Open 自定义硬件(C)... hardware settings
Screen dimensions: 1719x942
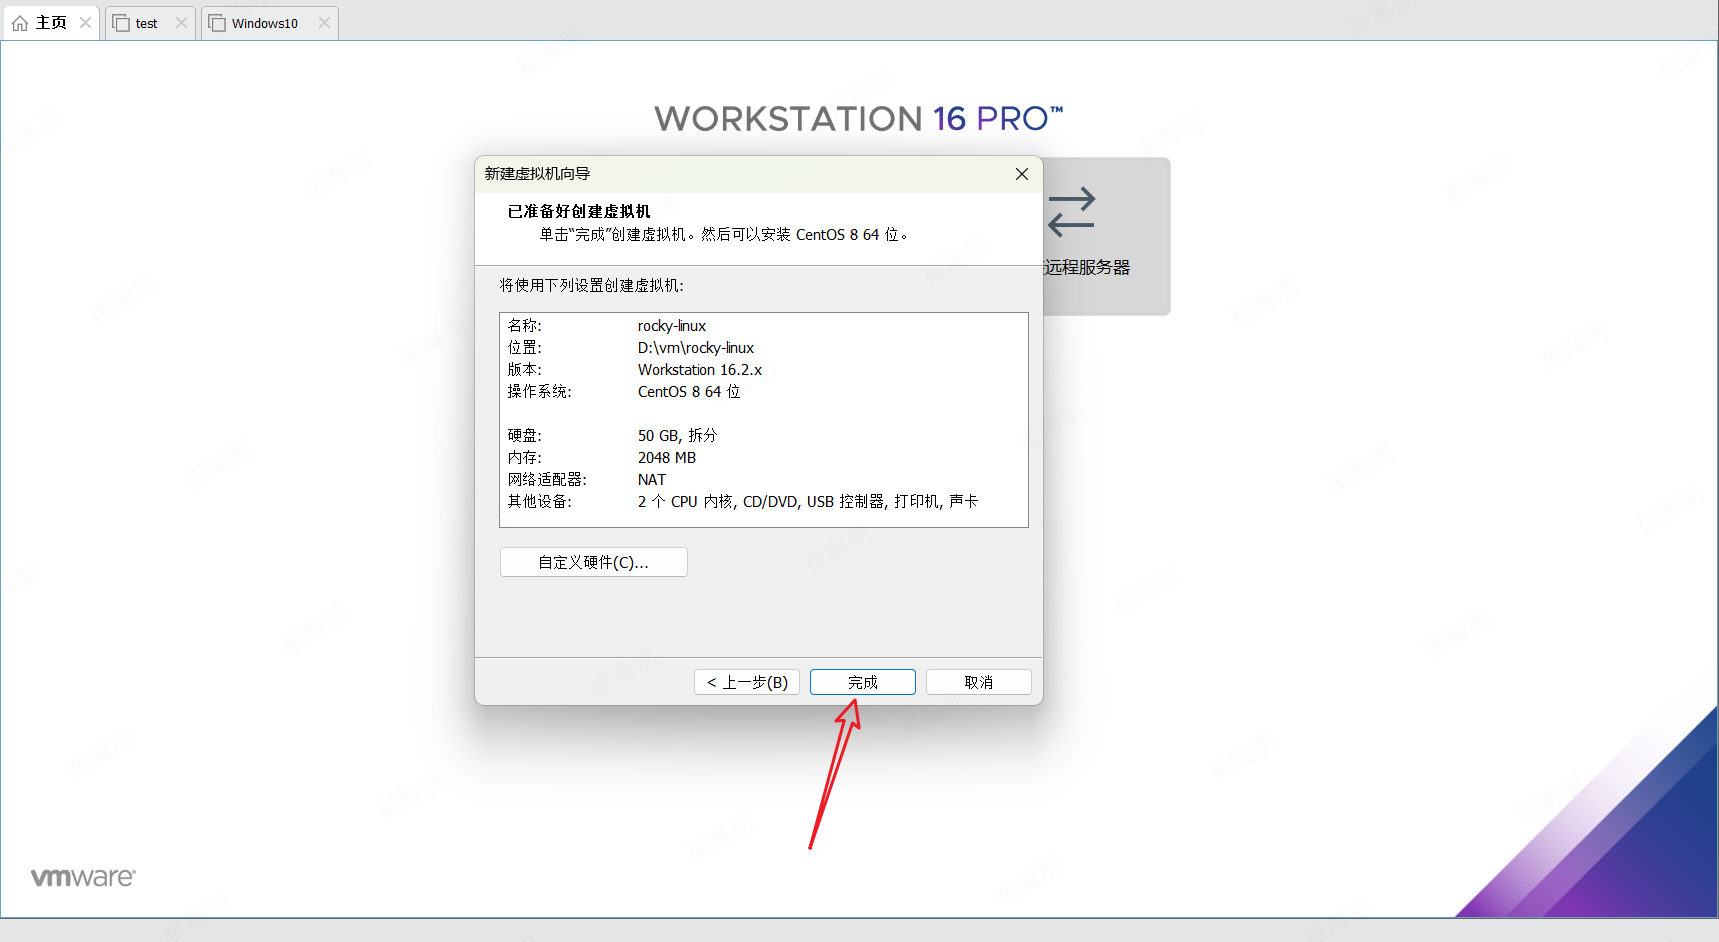coord(593,562)
